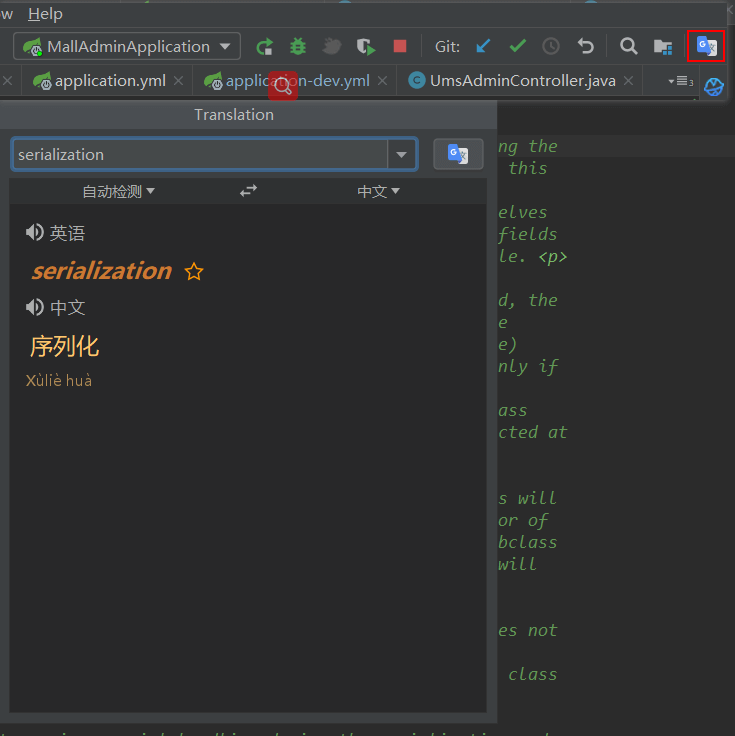The image size is (735, 736).
Task: Play English pronunciation speaker icon
Action: pyautogui.click(x=35, y=232)
